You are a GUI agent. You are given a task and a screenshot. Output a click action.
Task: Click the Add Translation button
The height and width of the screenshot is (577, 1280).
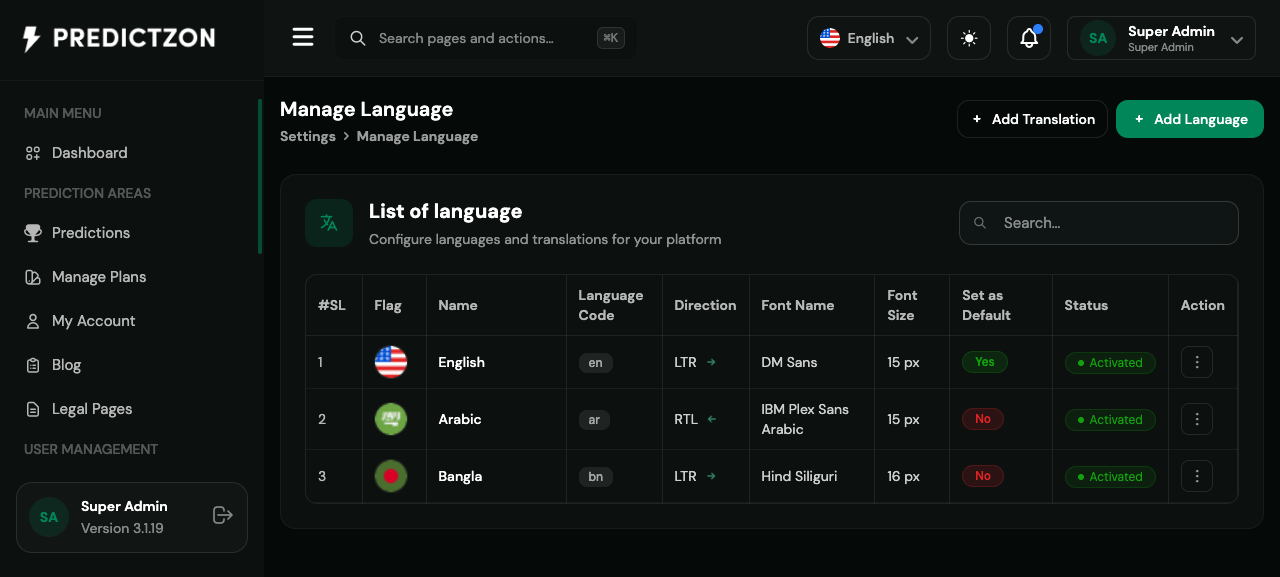coord(1032,119)
